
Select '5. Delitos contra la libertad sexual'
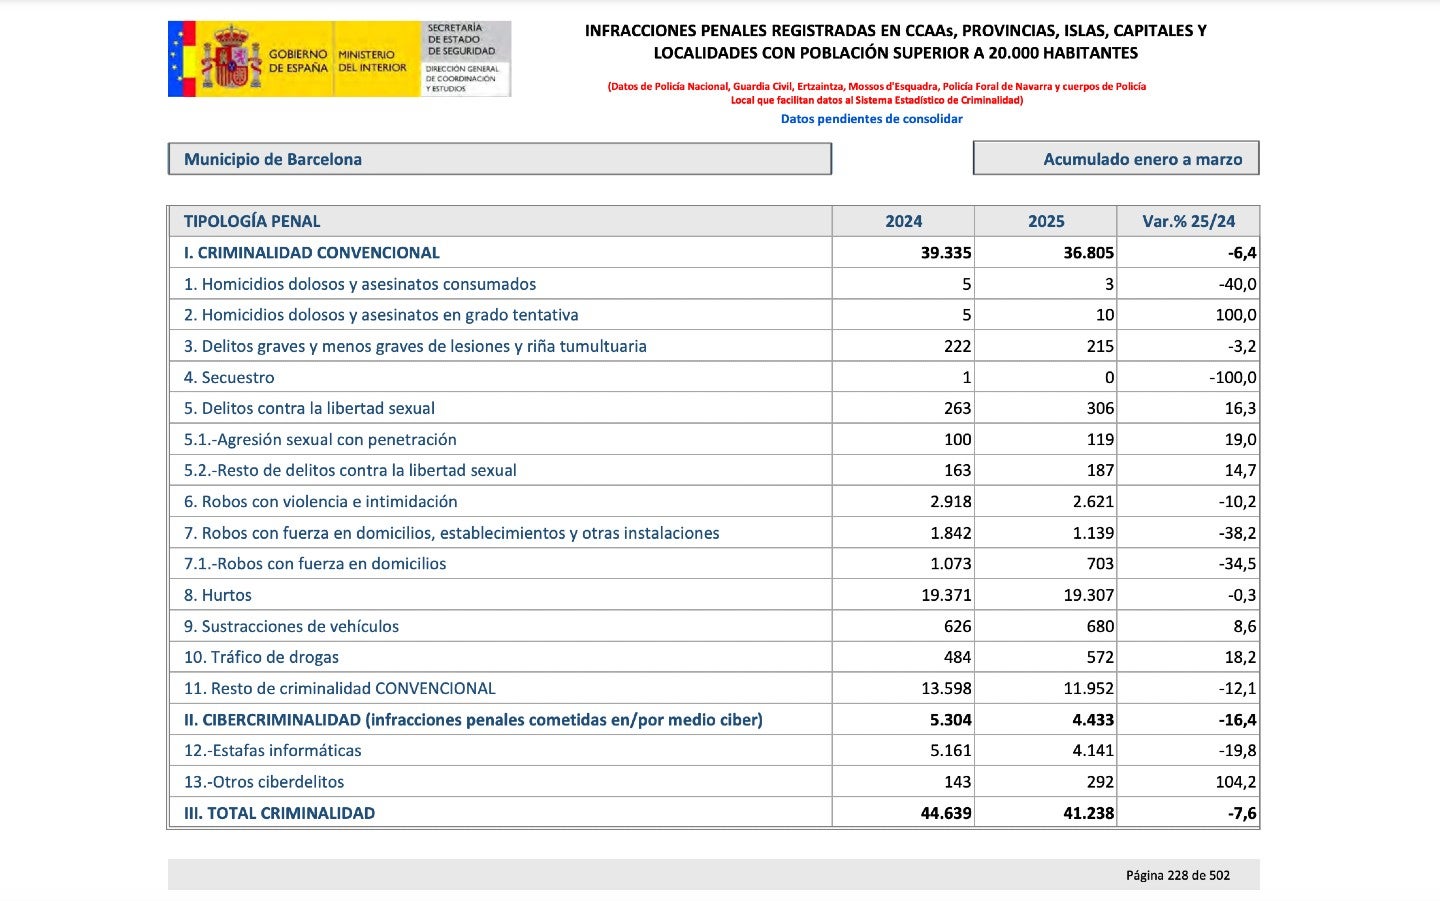pyautogui.click(x=309, y=408)
